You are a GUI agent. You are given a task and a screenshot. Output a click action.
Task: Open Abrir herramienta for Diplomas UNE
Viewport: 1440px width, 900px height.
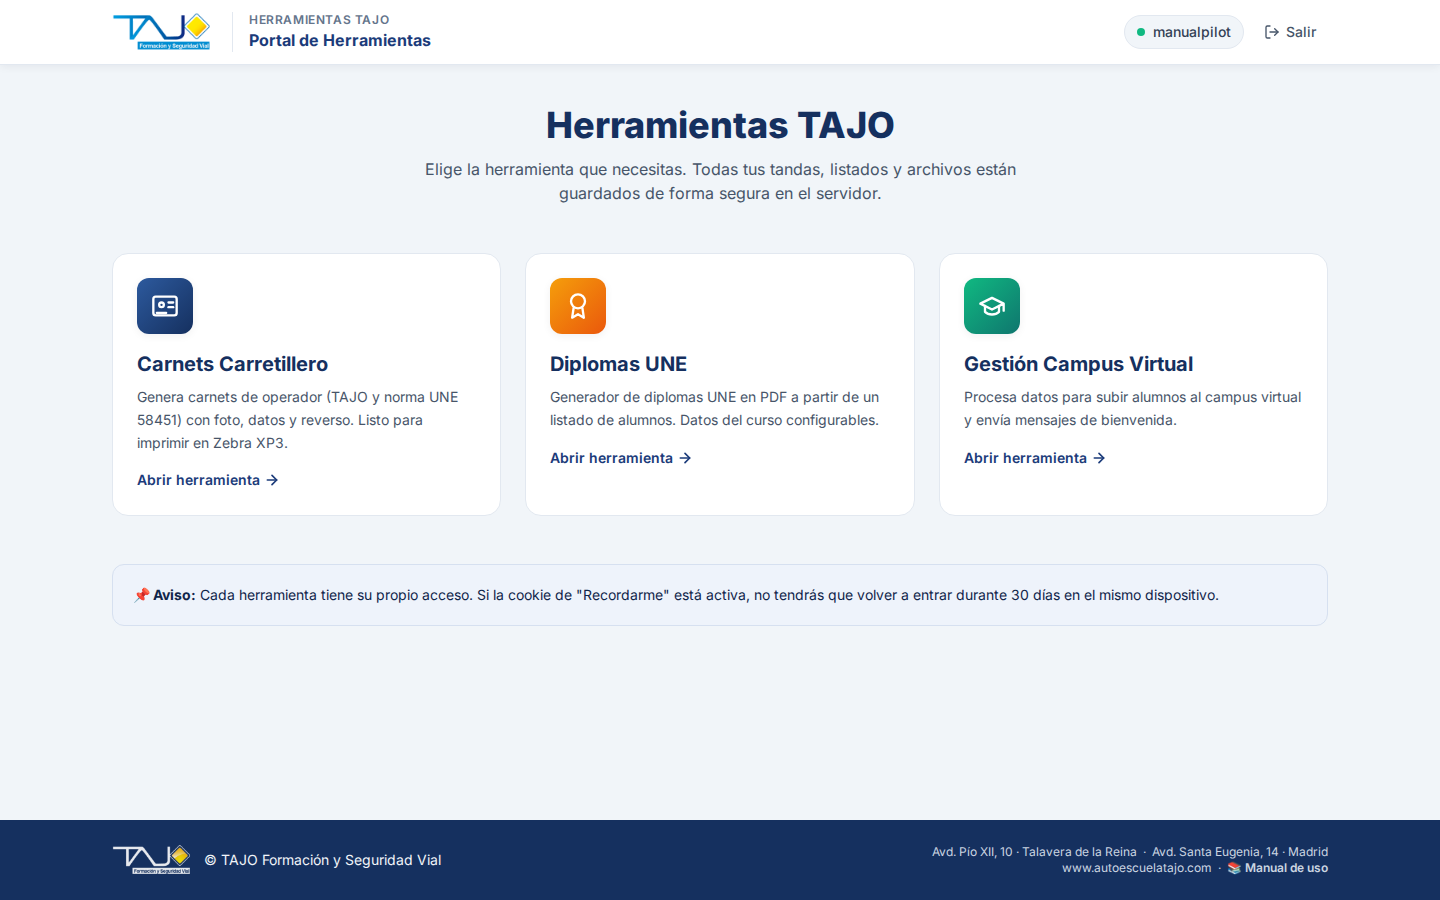621,458
